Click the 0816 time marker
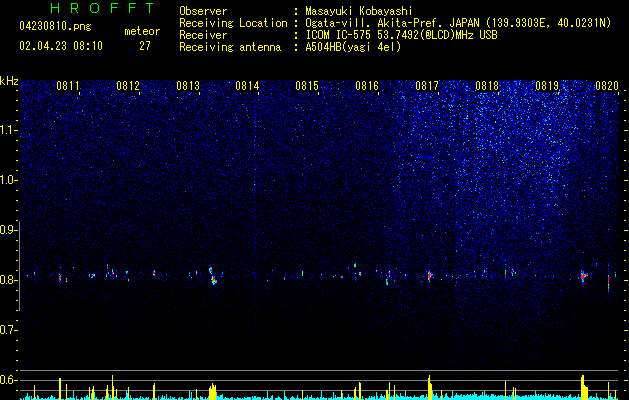The width and height of the screenshot is (629, 400). tap(367, 86)
